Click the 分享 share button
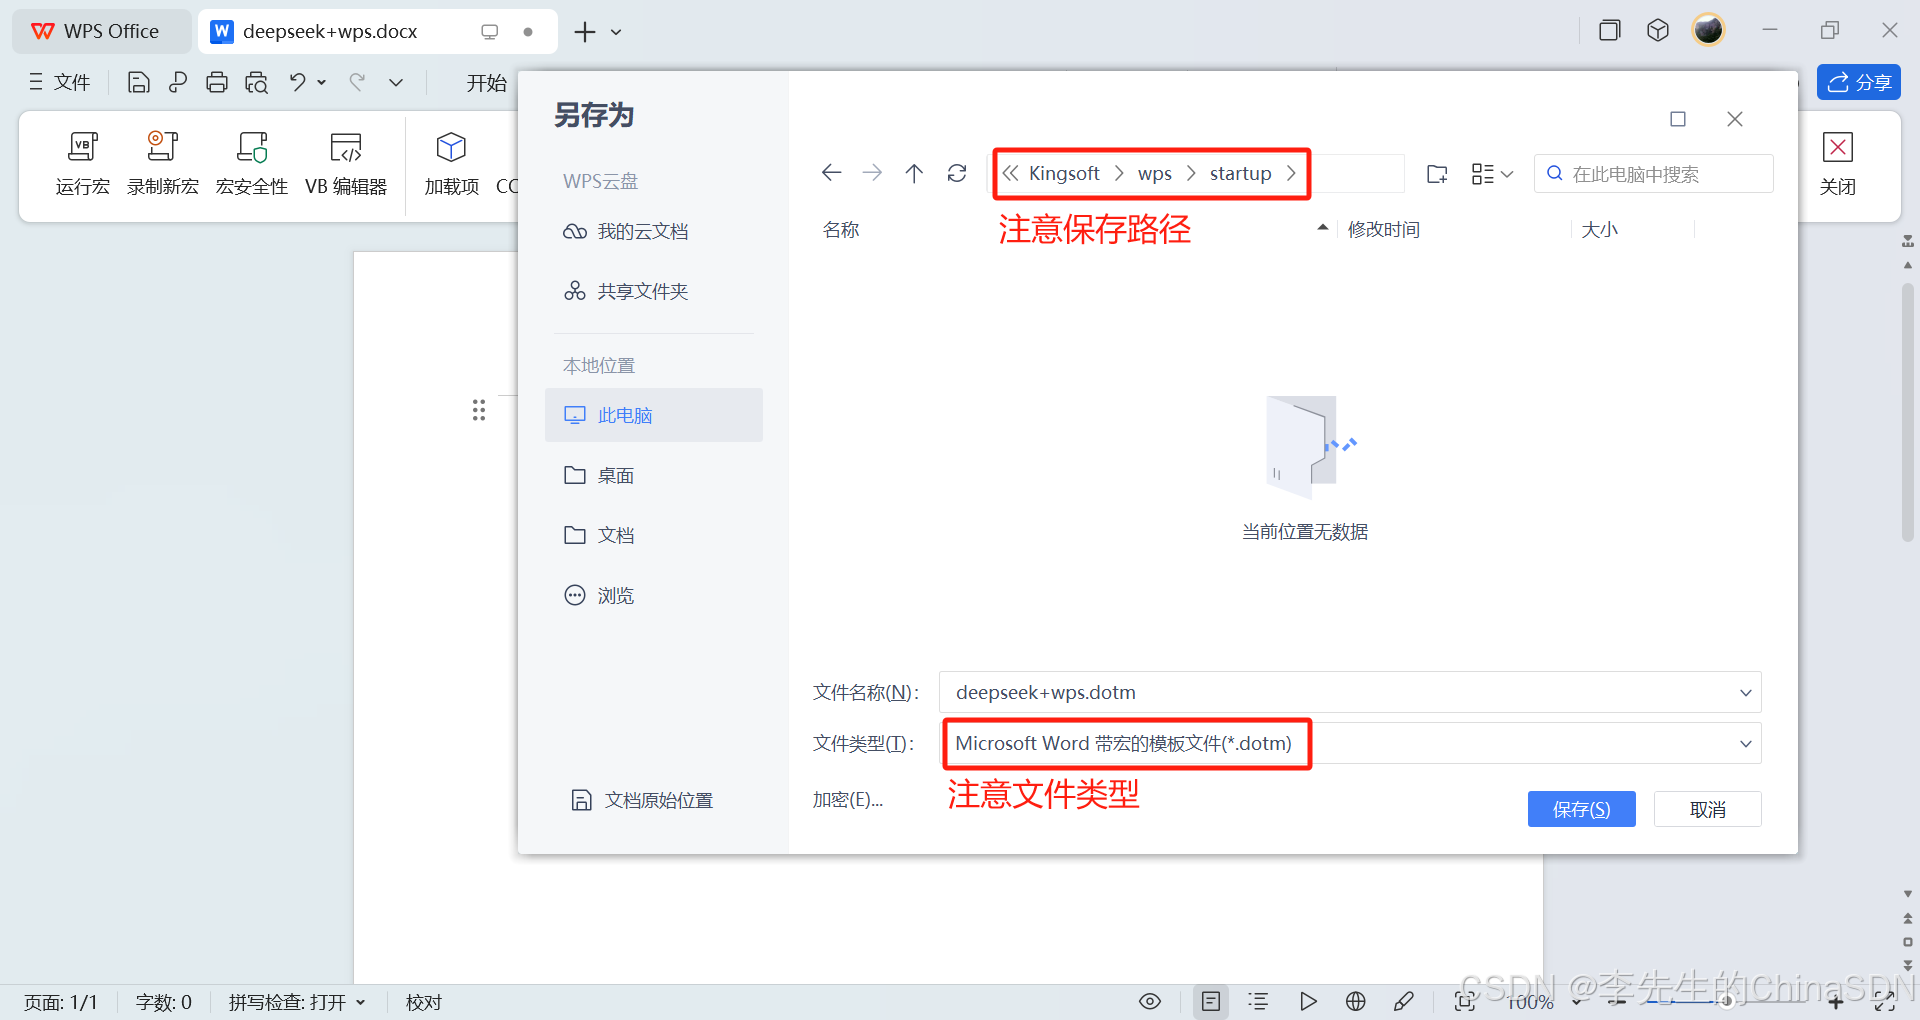 (1859, 82)
